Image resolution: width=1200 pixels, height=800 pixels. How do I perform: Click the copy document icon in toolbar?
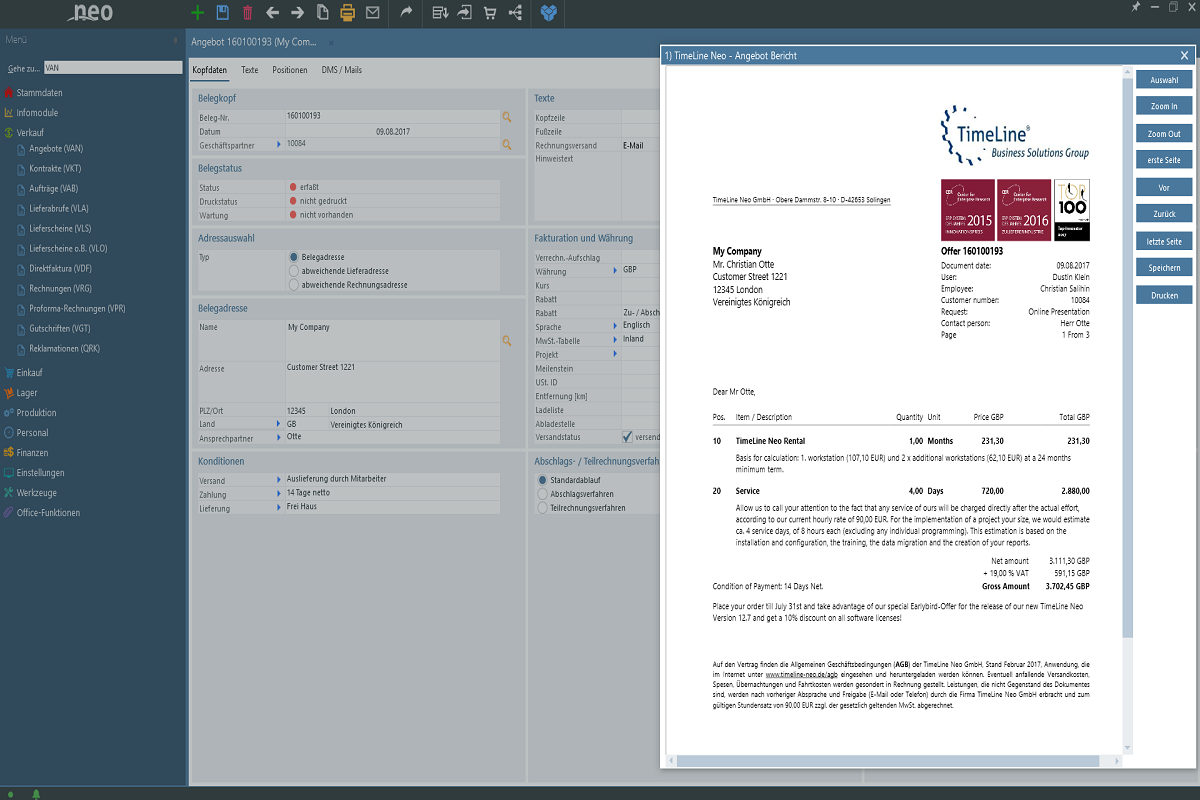(x=322, y=13)
